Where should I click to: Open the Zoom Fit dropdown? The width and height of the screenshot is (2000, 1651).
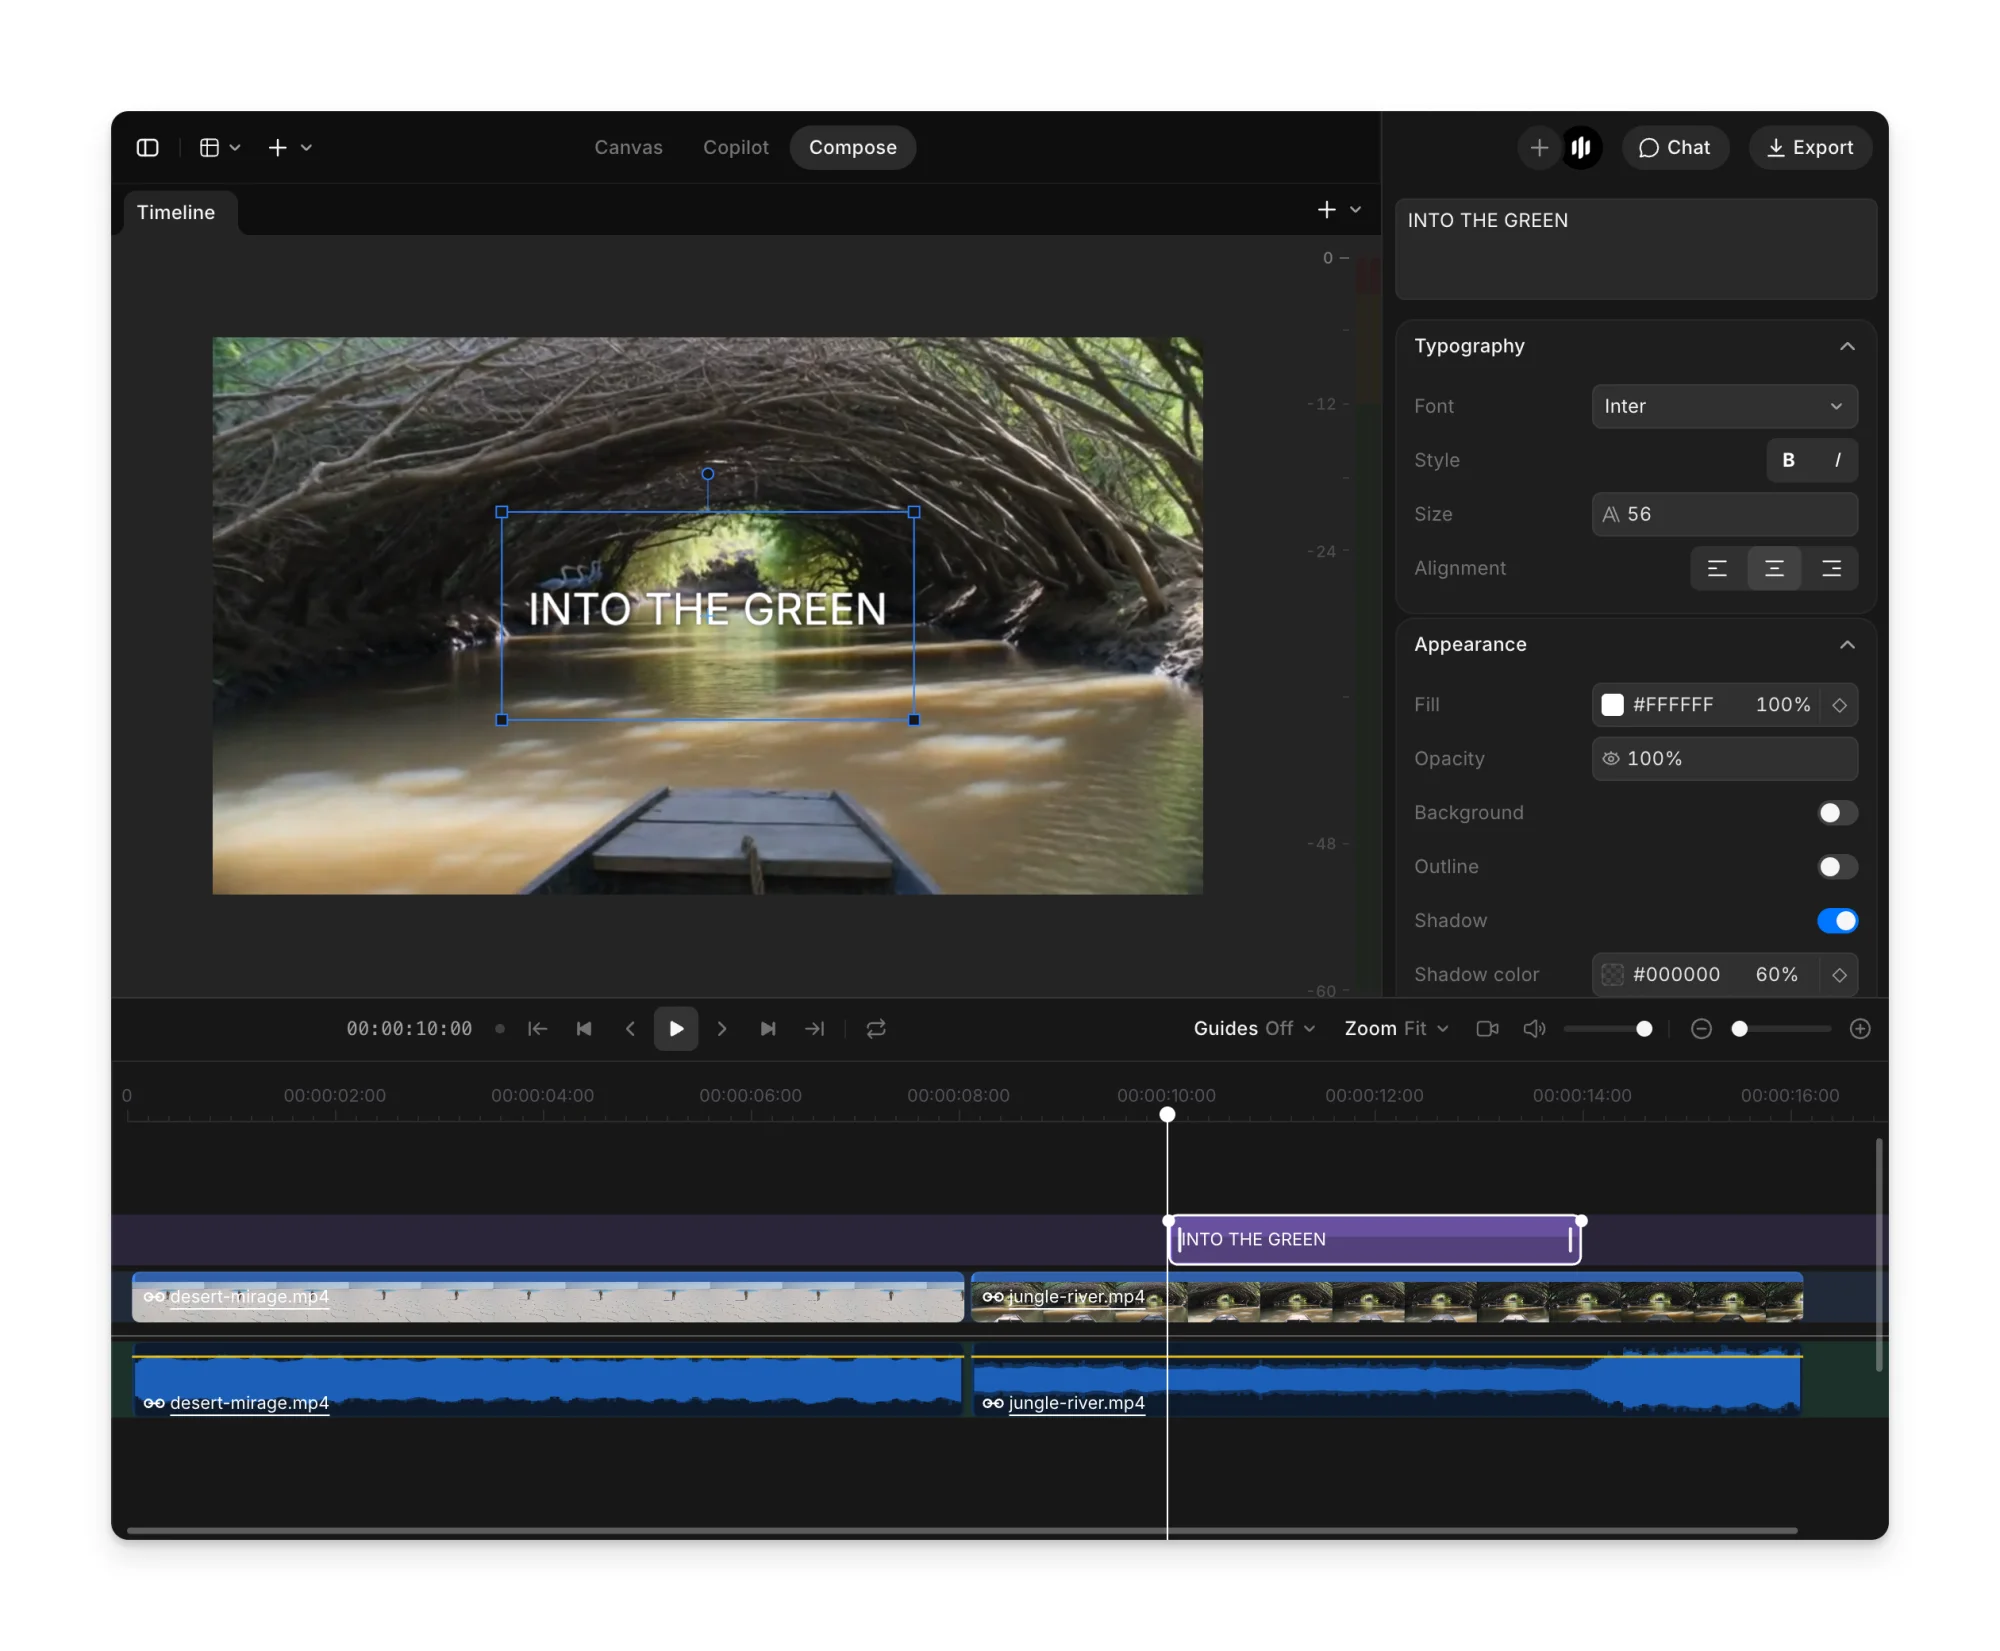(1396, 1029)
